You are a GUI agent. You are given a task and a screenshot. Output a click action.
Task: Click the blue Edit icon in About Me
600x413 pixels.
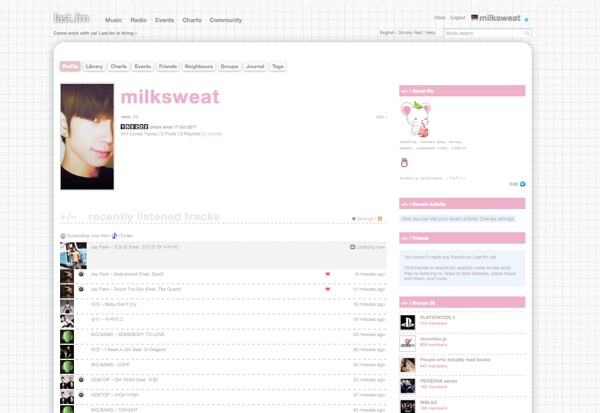click(x=523, y=184)
